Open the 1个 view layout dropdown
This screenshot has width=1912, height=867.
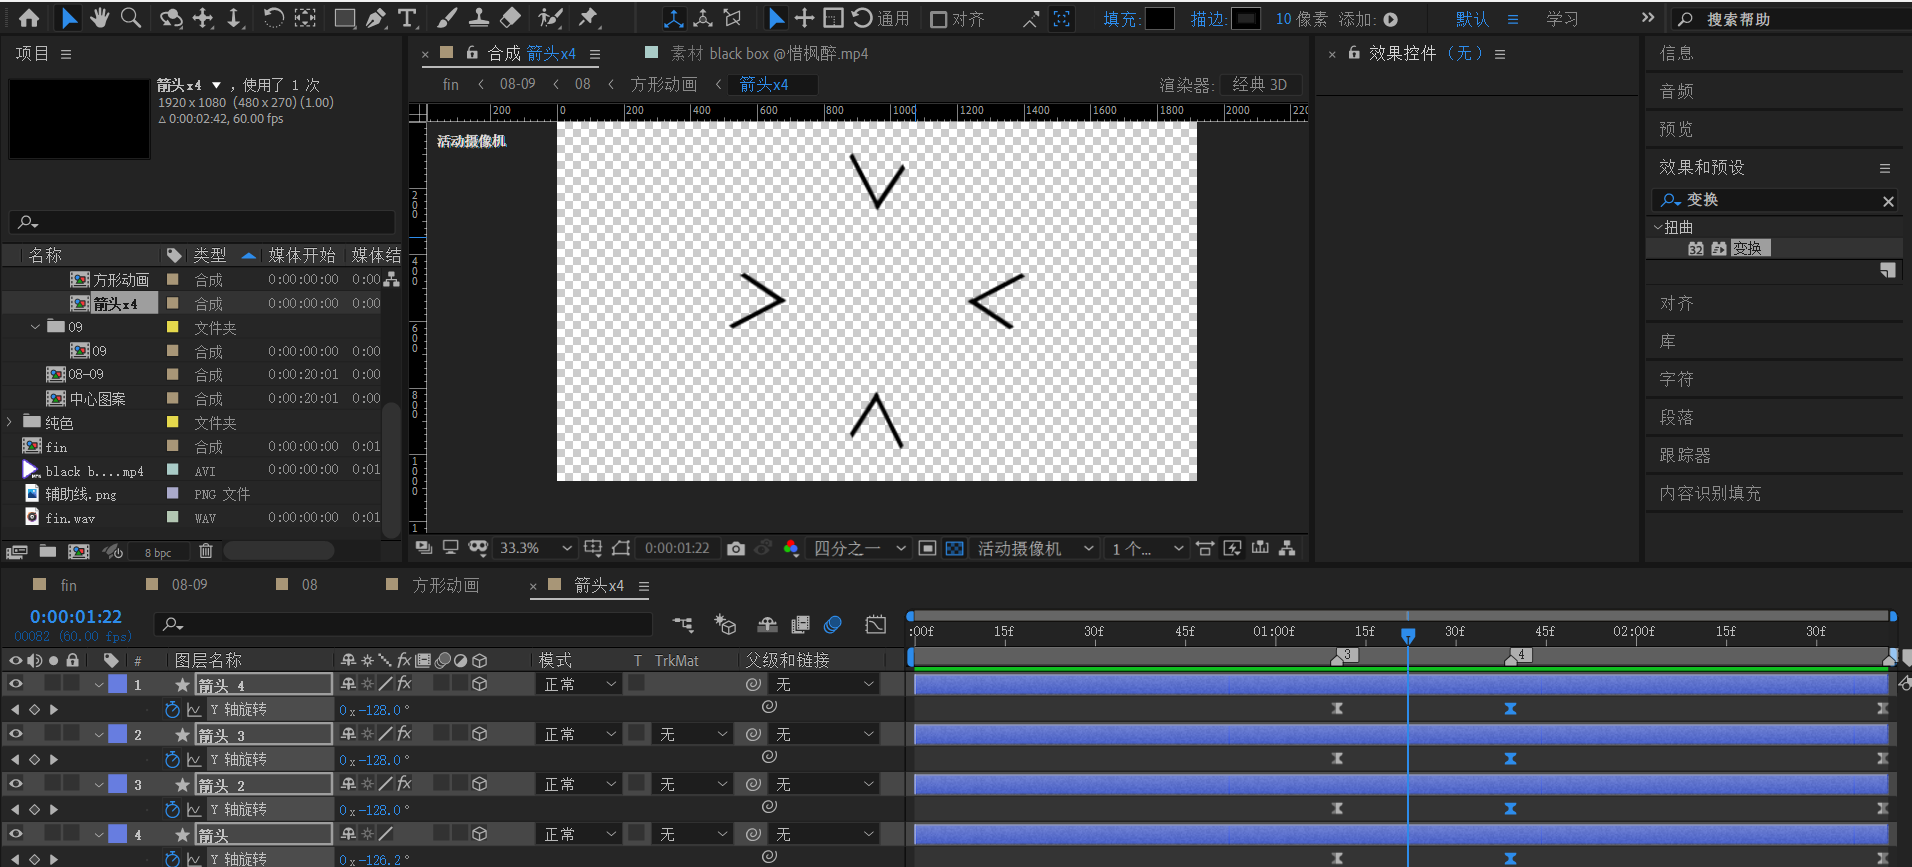[1147, 548]
